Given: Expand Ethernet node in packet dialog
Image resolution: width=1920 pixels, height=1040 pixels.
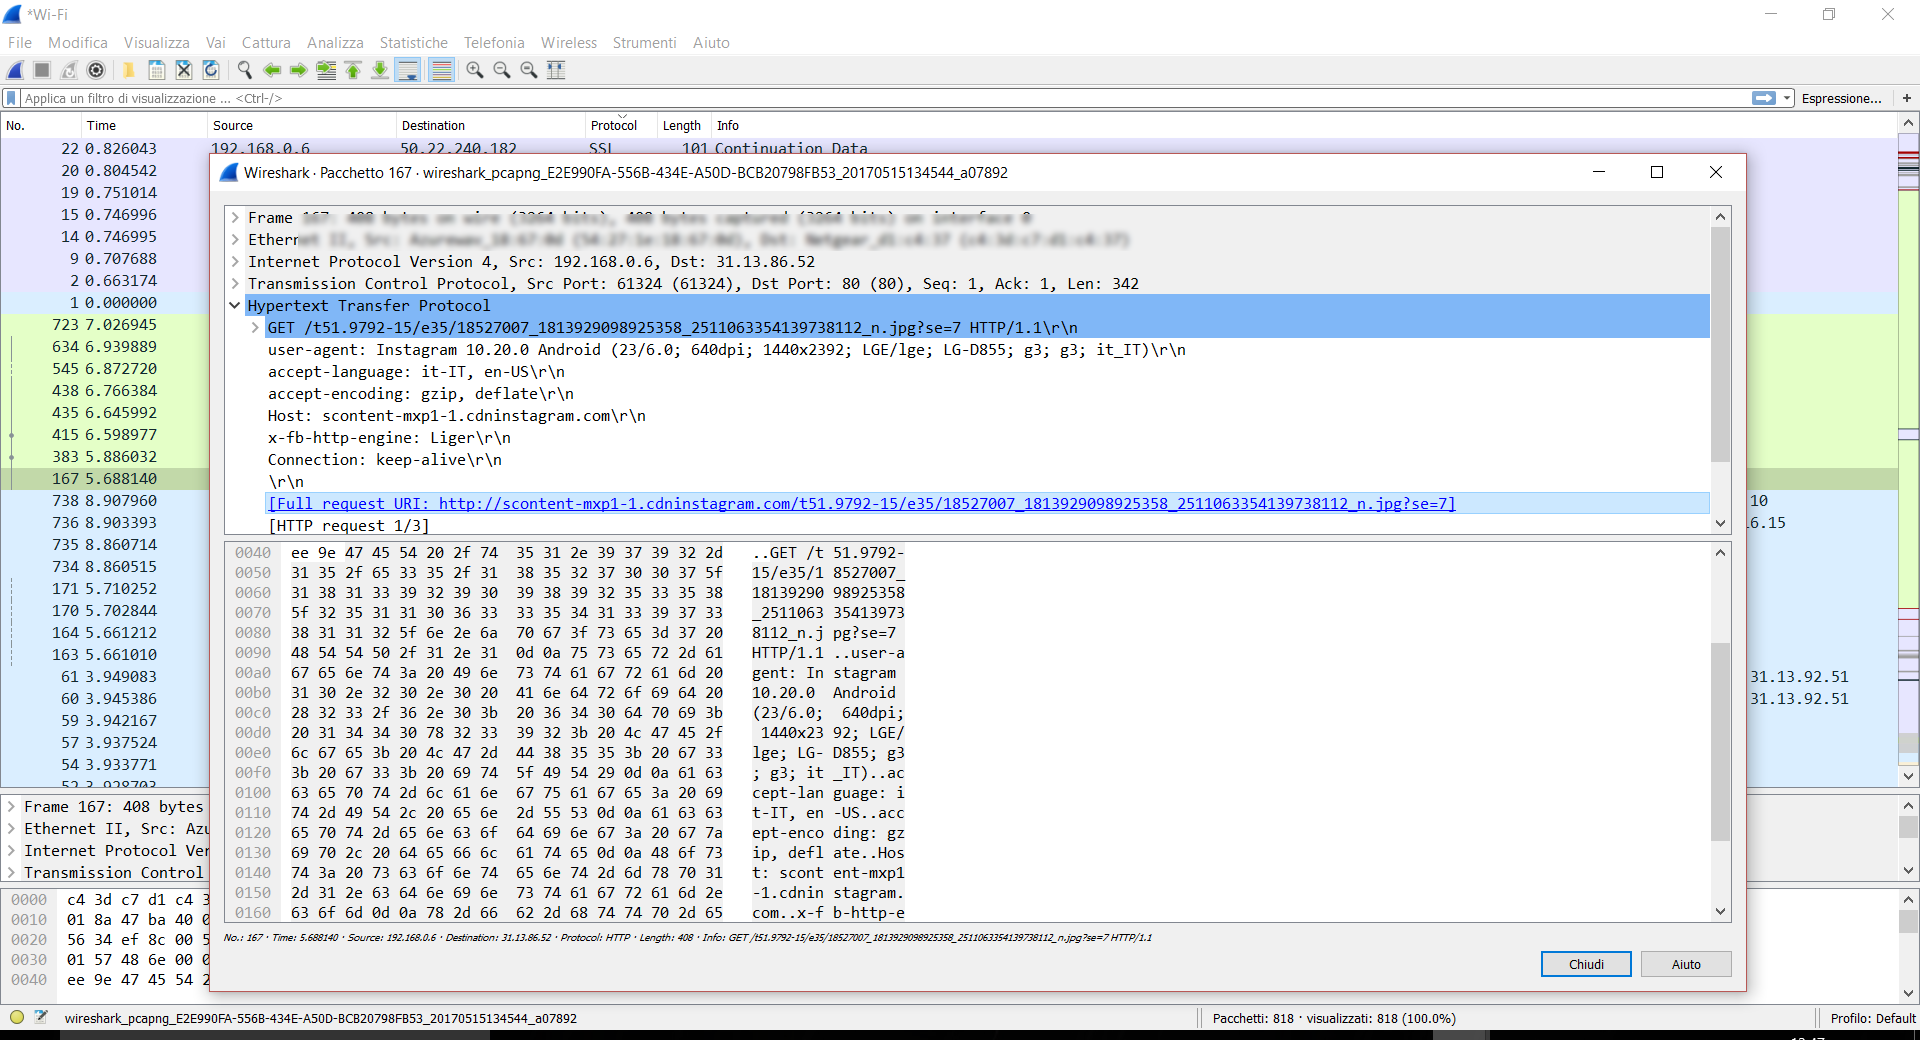Looking at the screenshot, I should (x=235, y=240).
